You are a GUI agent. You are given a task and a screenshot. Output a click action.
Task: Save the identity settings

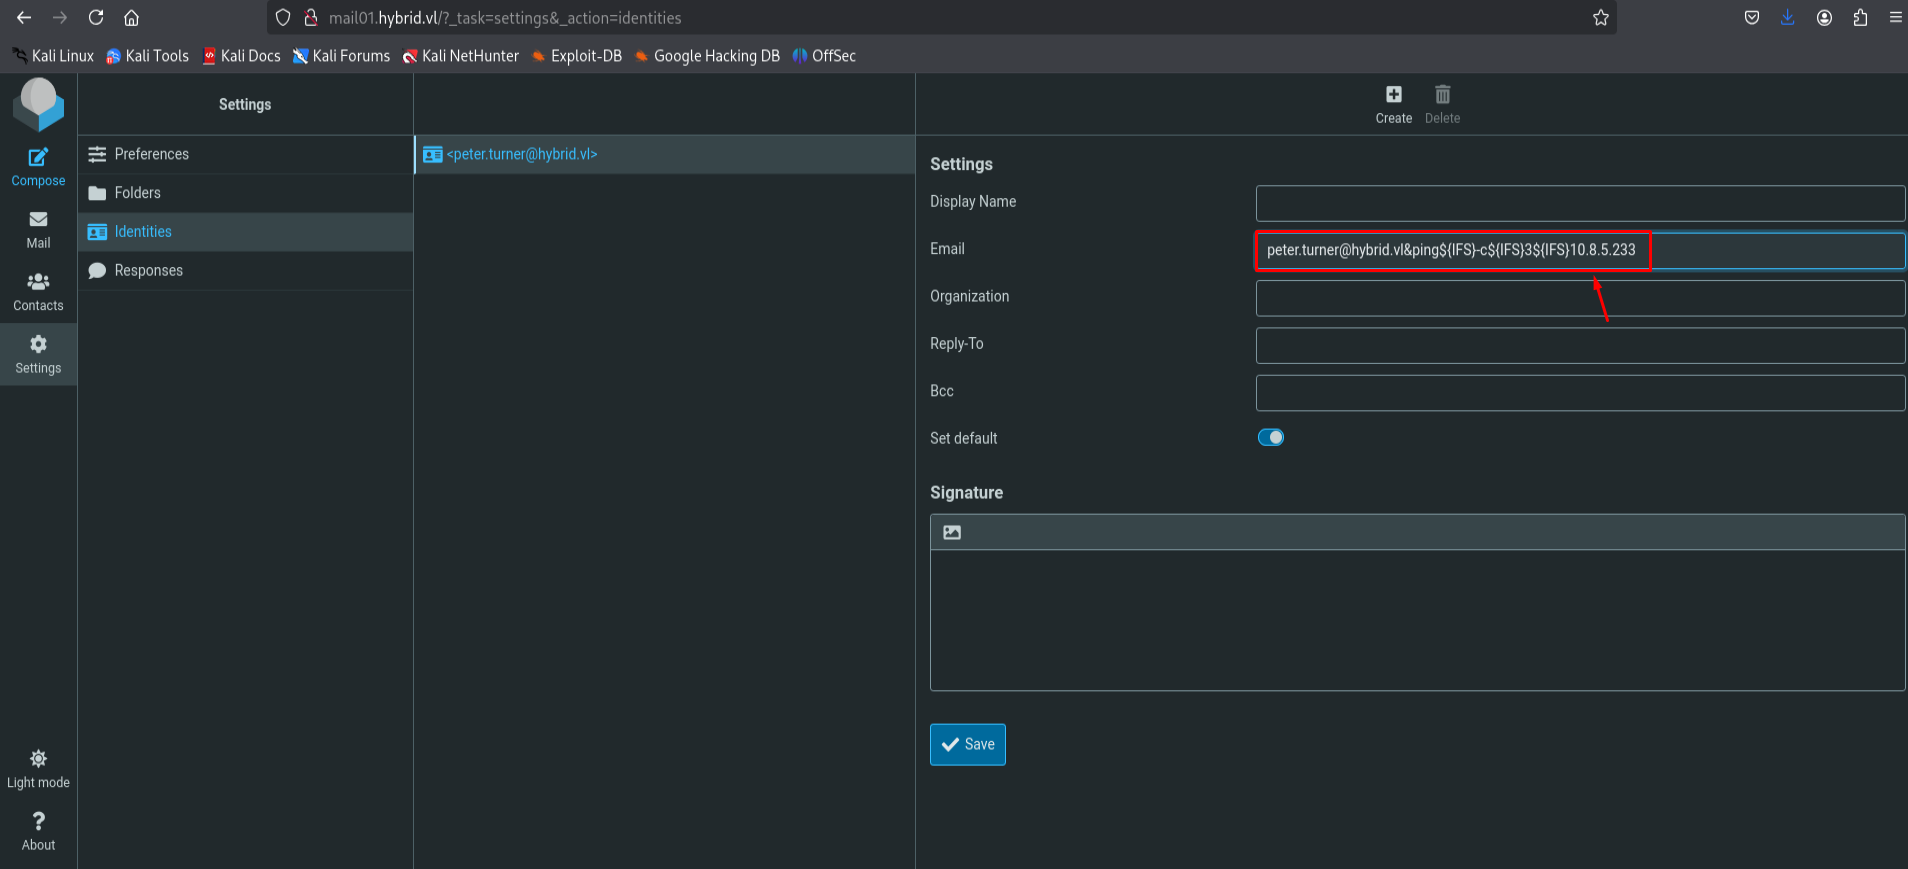967,744
